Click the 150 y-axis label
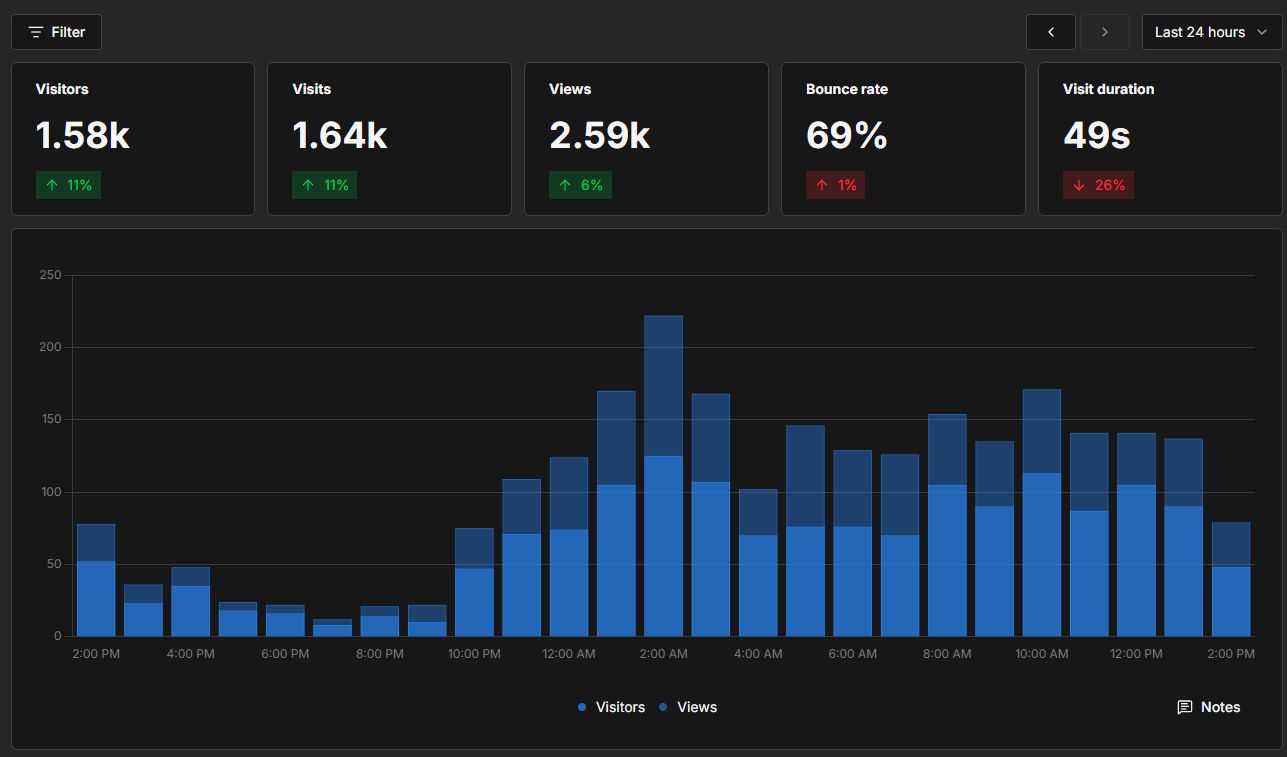 50,420
